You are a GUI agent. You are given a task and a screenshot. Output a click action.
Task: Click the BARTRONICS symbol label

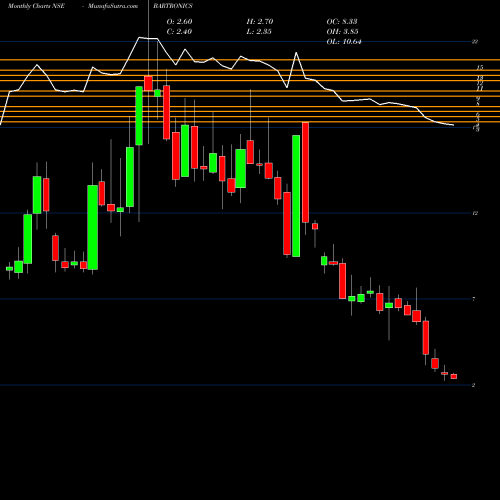pyautogui.click(x=173, y=6)
